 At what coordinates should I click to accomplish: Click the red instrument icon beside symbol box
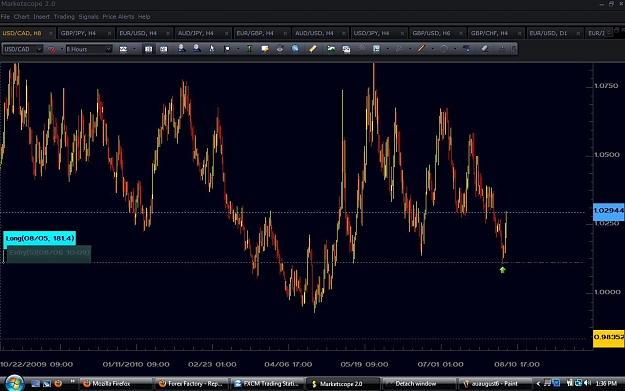click(x=51, y=49)
